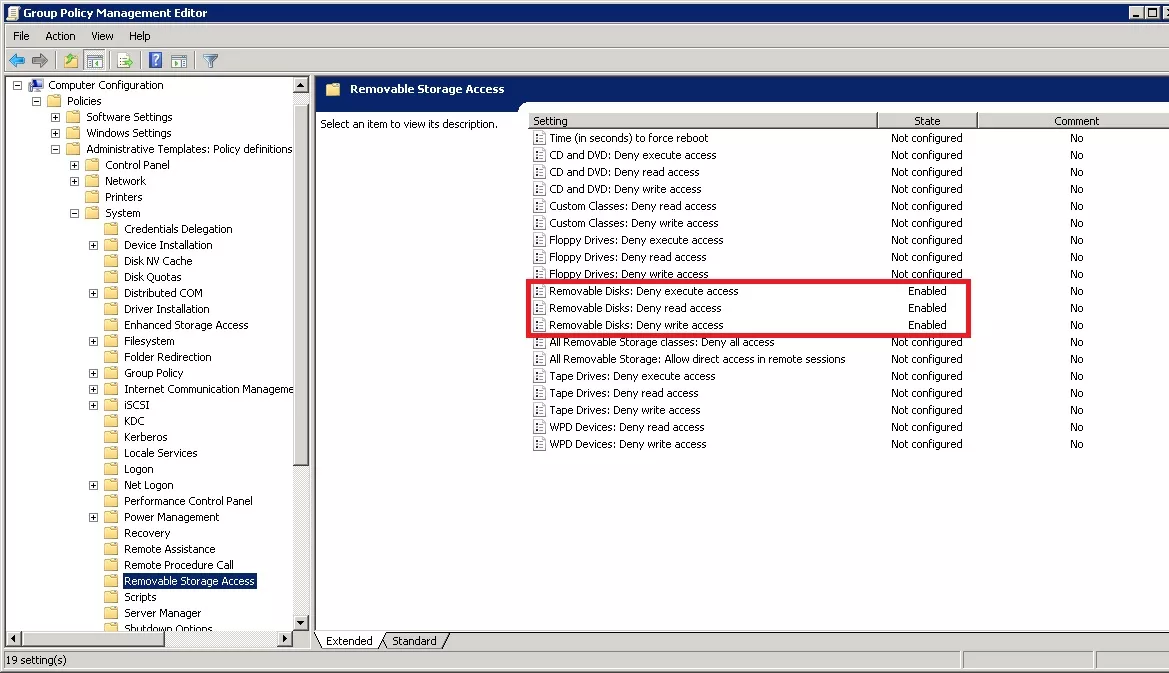Click the icon beside Floppy Drives: Deny execute access

coord(539,240)
